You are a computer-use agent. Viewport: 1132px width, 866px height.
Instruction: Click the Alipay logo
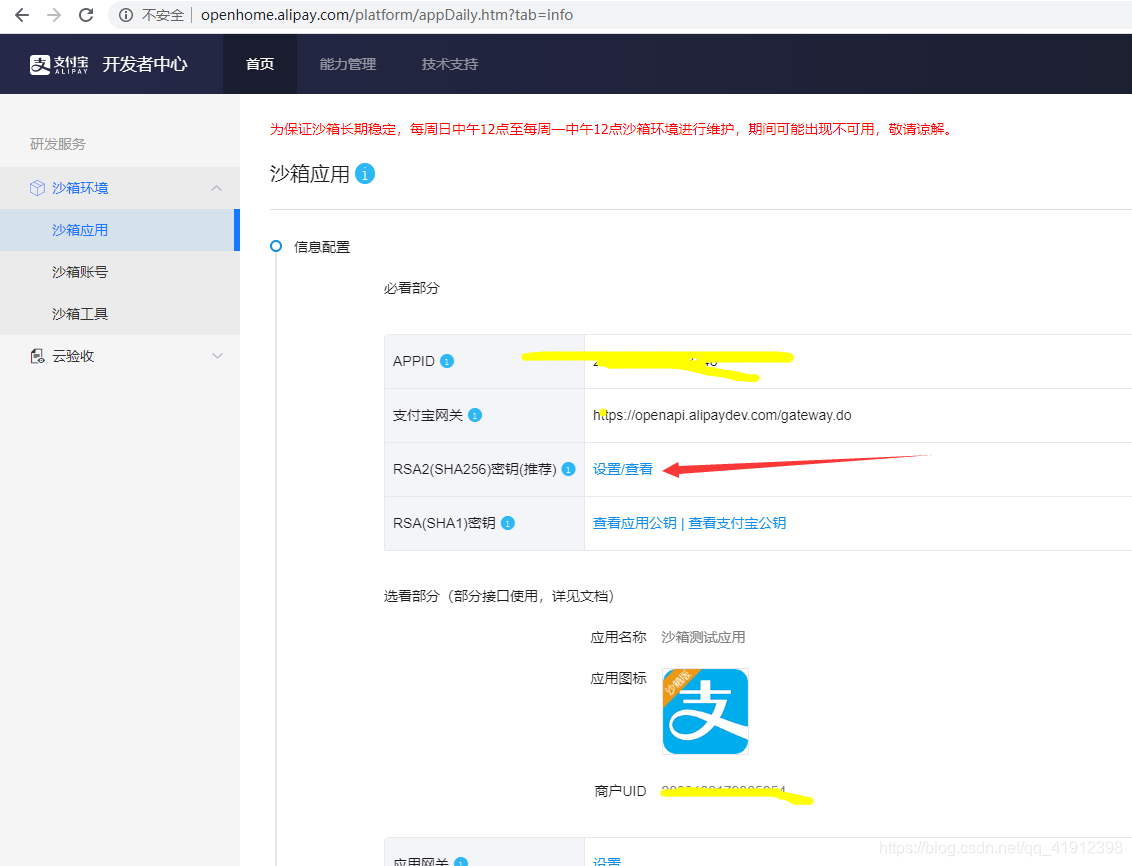pyautogui.click(x=59, y=64)
